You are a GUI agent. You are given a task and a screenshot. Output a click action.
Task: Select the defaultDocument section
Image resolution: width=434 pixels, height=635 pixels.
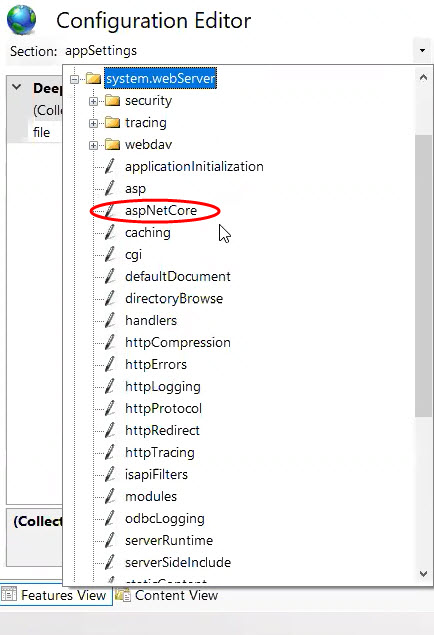[x=178, y=277]
